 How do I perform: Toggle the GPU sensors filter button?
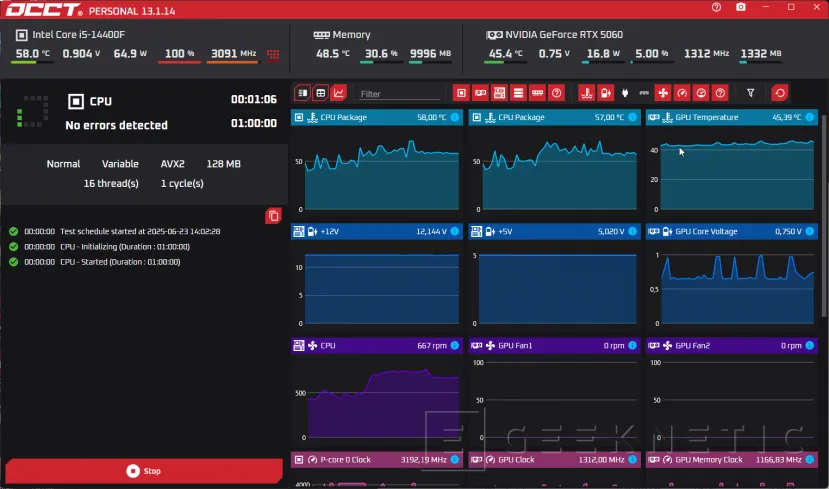(x=480, y=93)
